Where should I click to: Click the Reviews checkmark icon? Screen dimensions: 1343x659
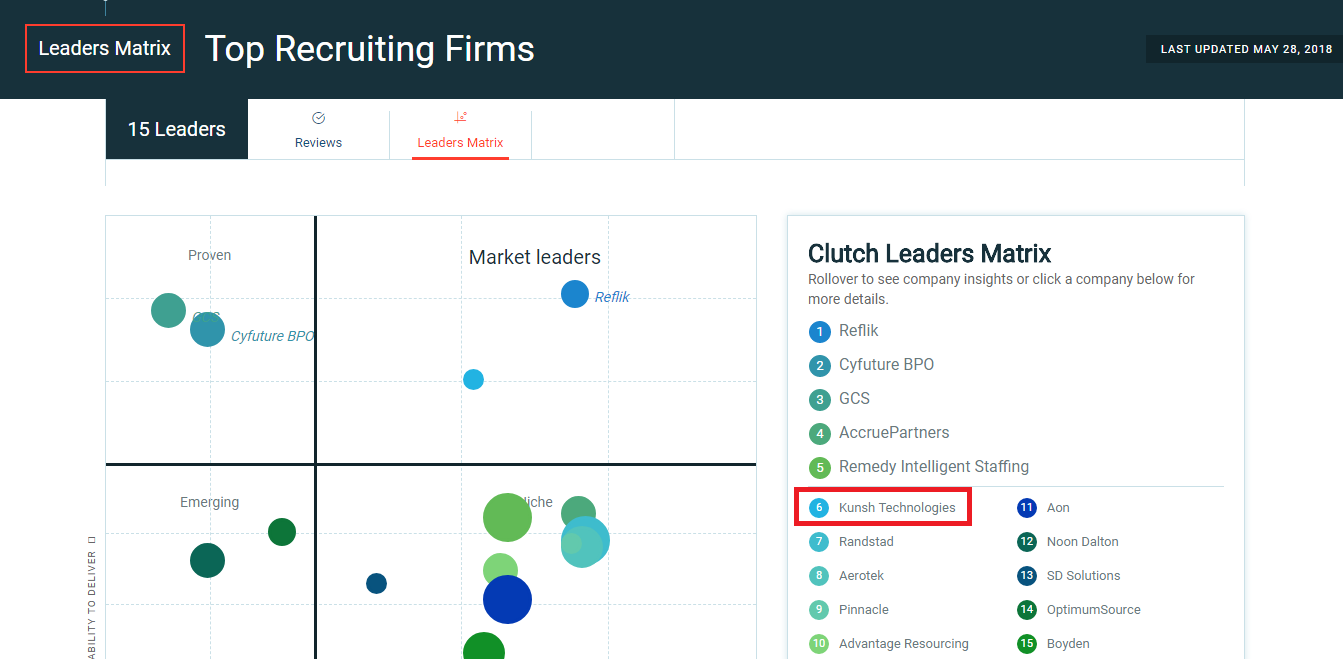(318, 118)
